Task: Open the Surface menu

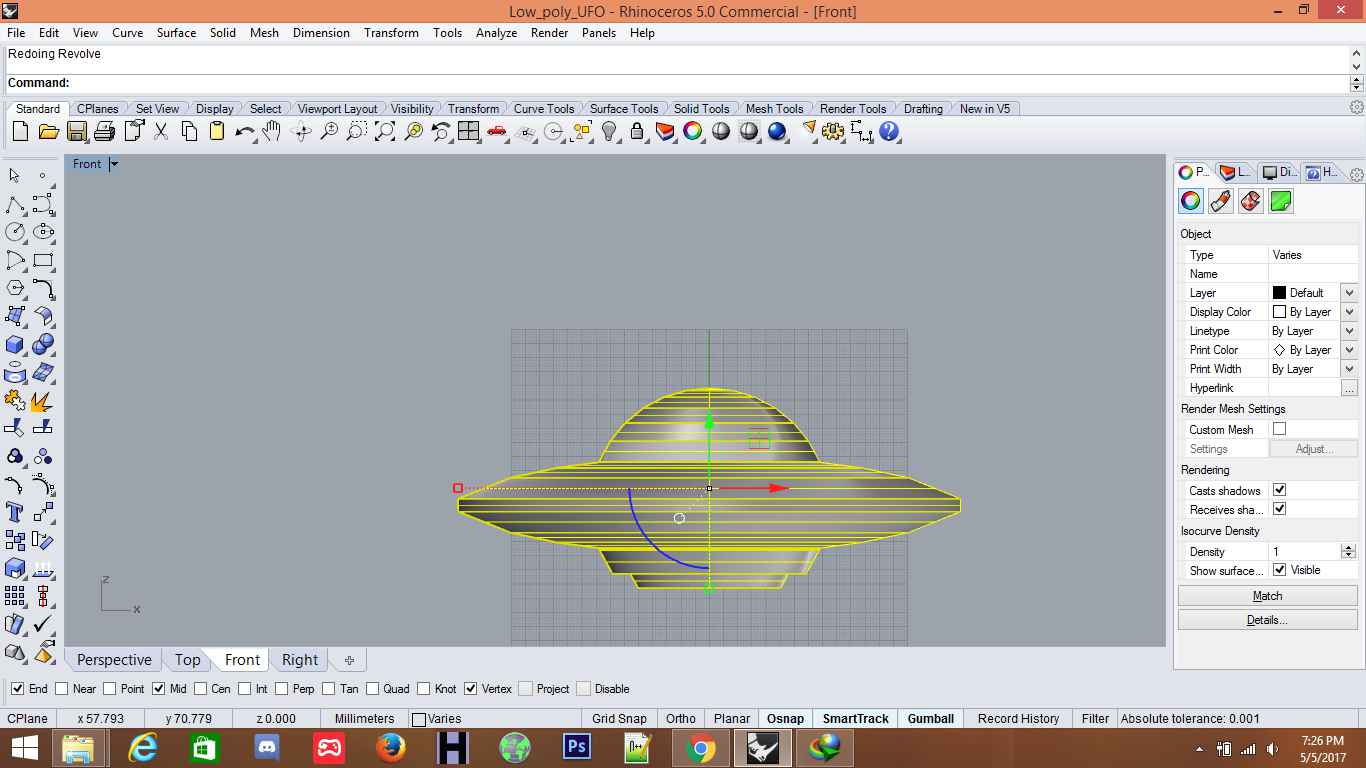Action: click(176, 33)
